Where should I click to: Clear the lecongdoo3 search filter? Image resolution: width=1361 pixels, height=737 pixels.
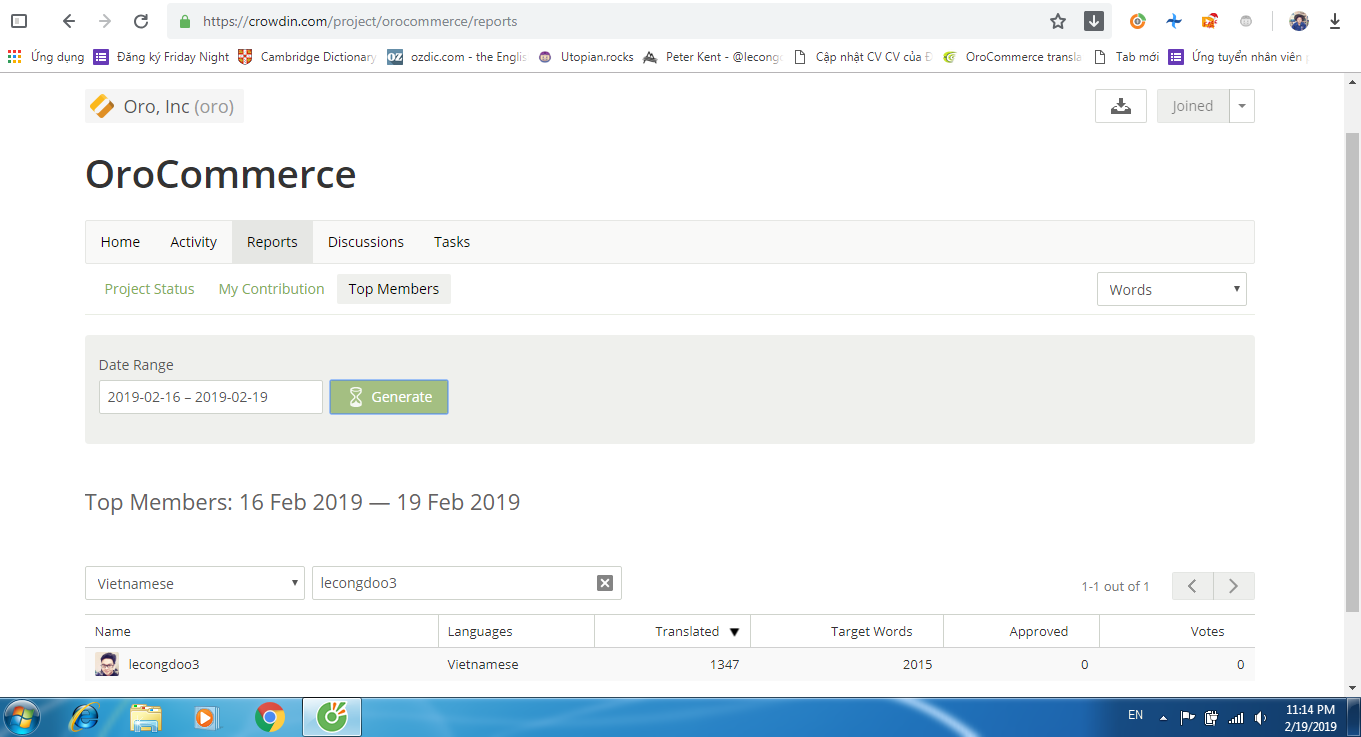(604, 583)
